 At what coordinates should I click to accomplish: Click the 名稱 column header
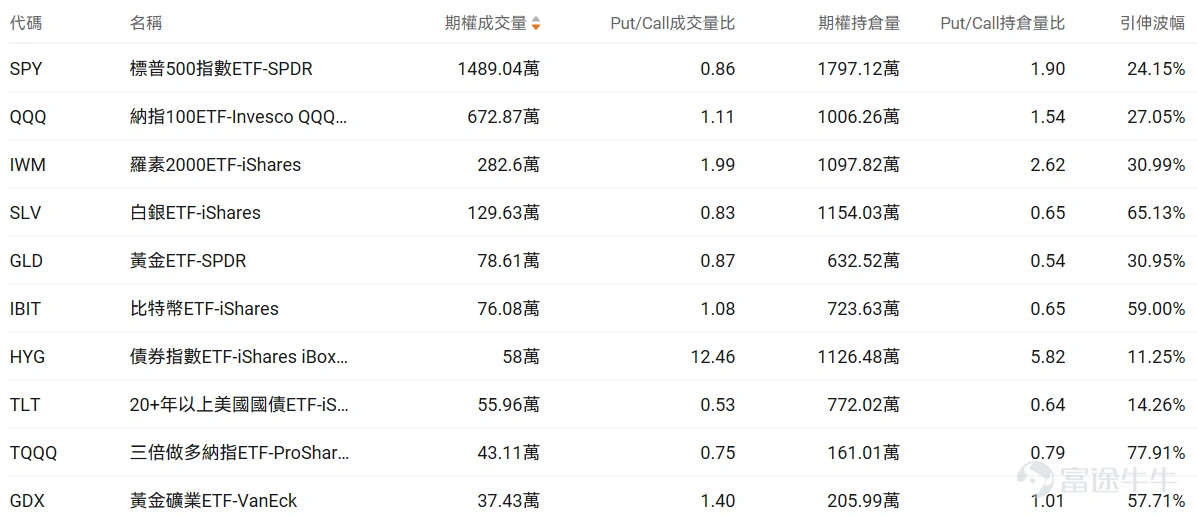(x=146, y=24)
